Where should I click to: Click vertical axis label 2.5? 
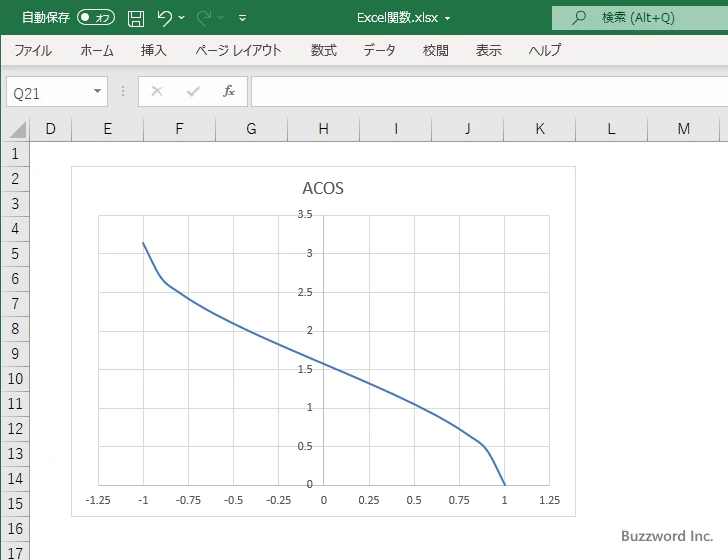pyautogui.click(x=305, y=292)
